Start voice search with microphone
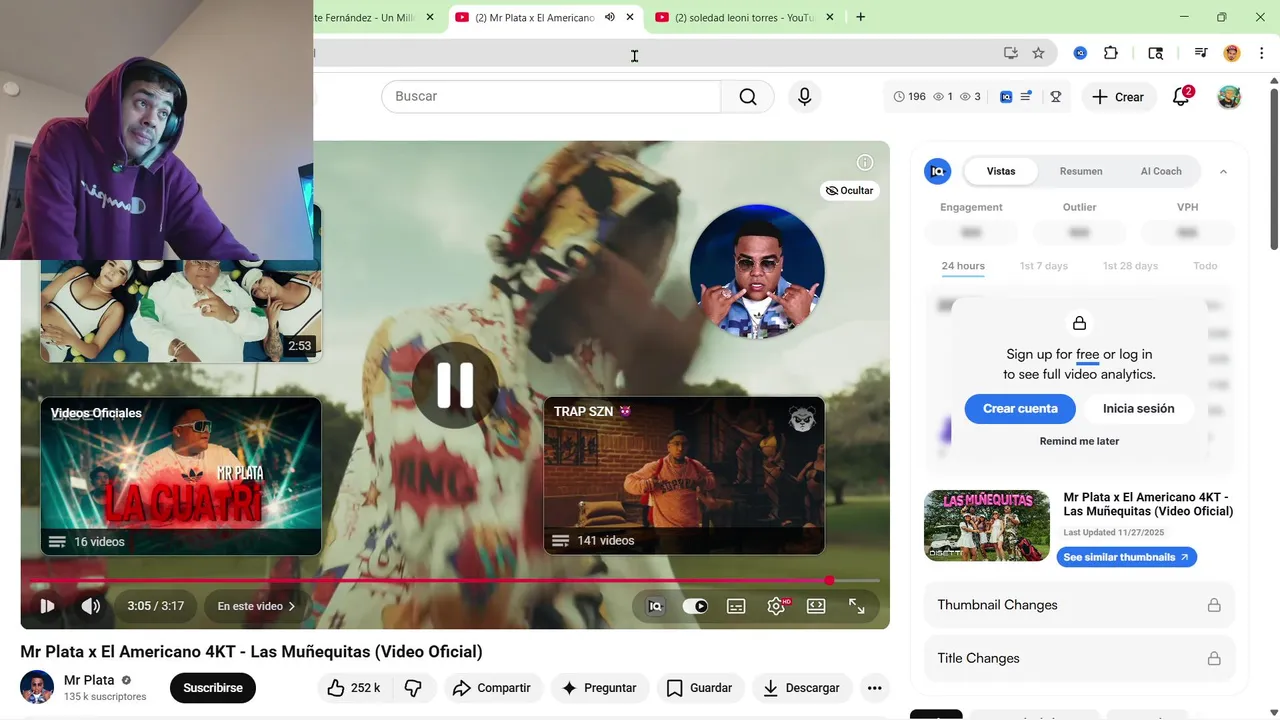Viewport: 1280px width, 720px height. pyautogui.click(x=804, y=97)
